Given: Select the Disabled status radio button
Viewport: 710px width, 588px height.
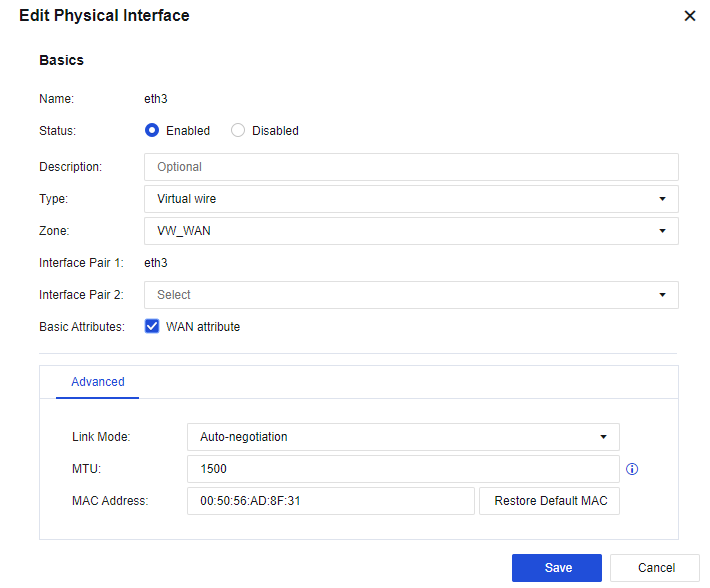Looking at the screenshot, I should (x=238, y=130).
